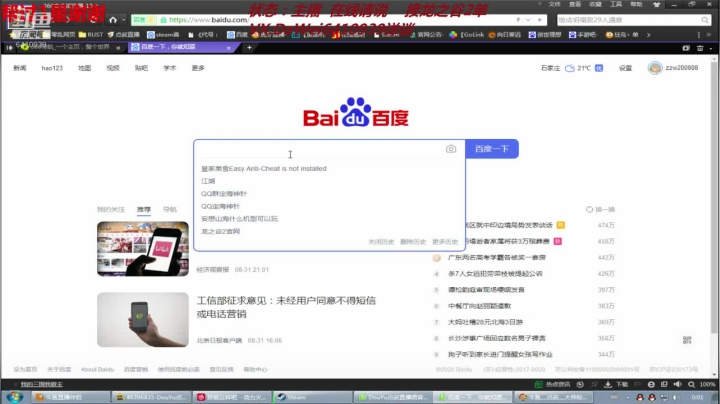Select the Easy Anti-Cheat history suggestion
Image resolution: width=720 pixels, height=404 pixels.
click(x=264, y=168)
